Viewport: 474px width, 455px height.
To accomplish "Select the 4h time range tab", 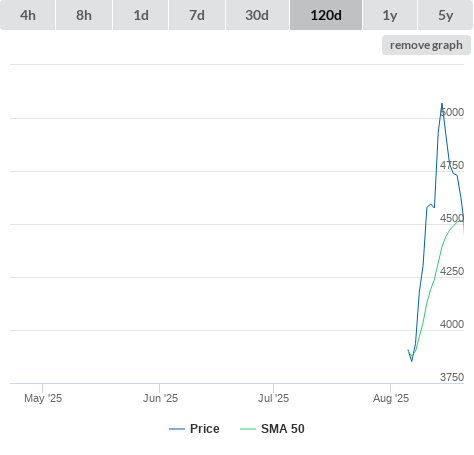I will [27, 15].
